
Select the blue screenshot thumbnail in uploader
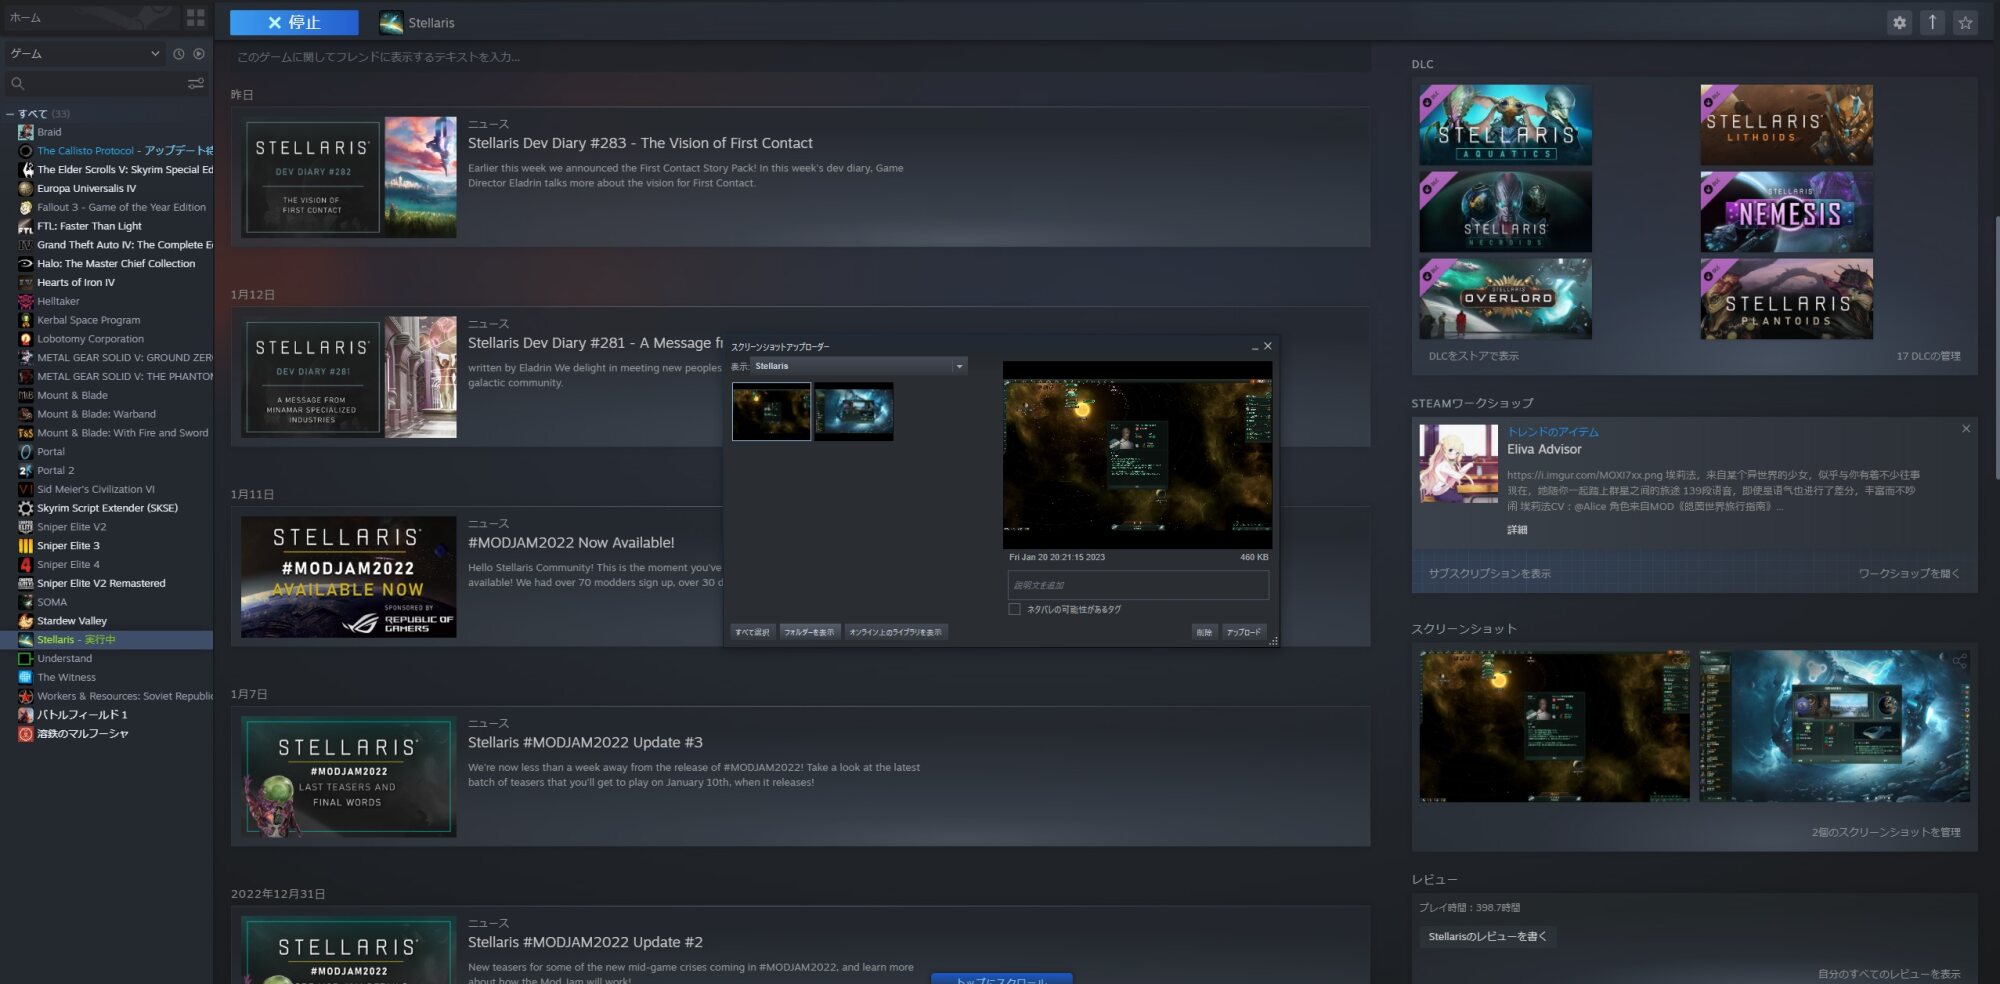[x=853, y=412]
